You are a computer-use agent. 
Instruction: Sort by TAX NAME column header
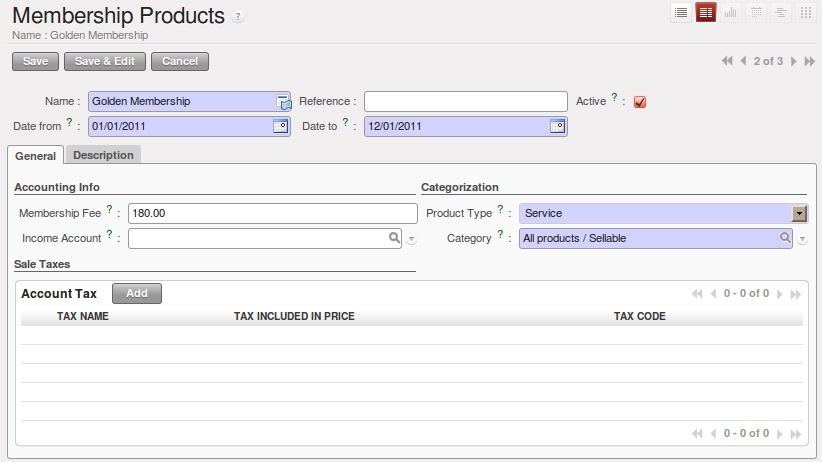83,316
